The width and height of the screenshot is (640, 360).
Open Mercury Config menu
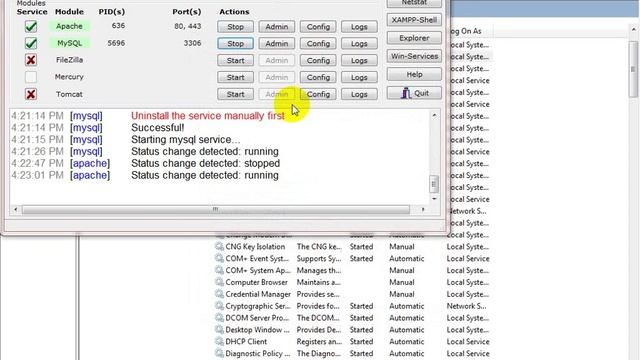[318, 77]
